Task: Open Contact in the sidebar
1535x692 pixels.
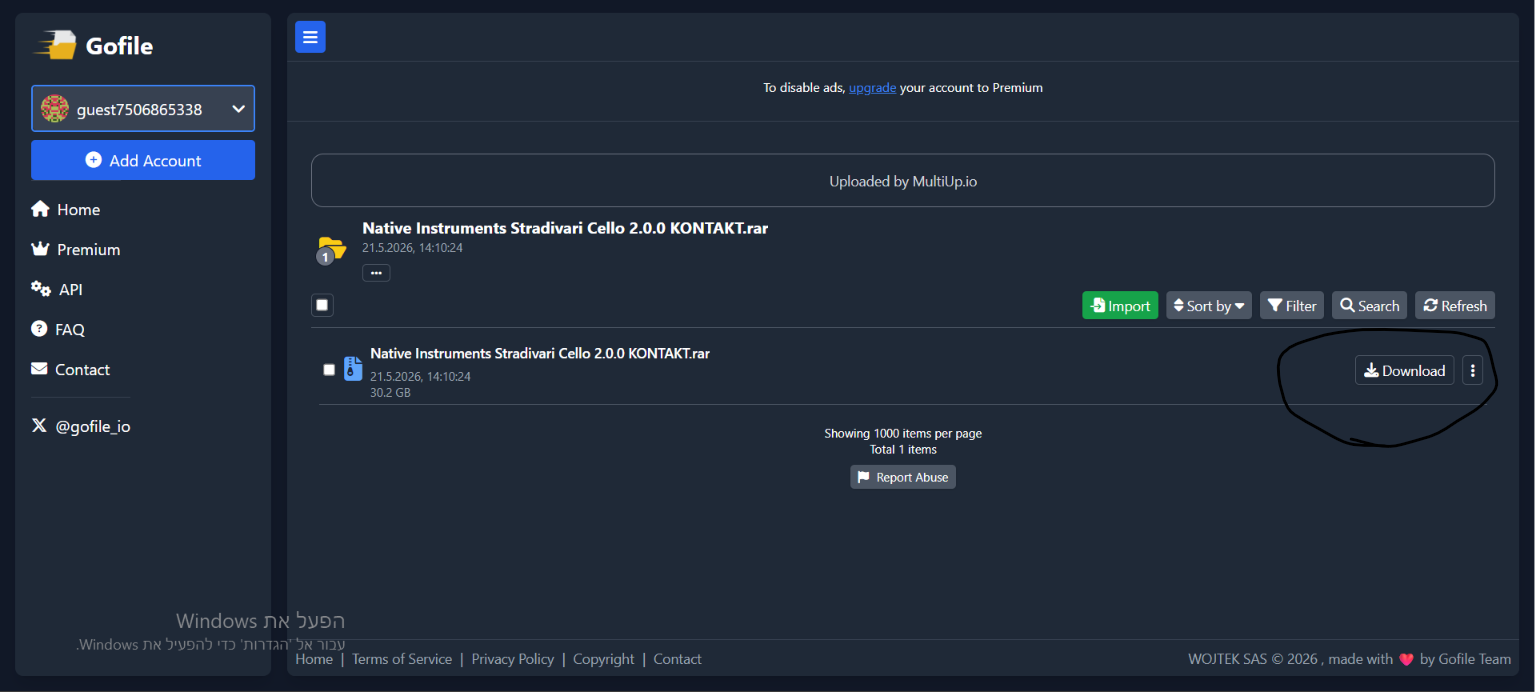Action: (x=71, y=369)
